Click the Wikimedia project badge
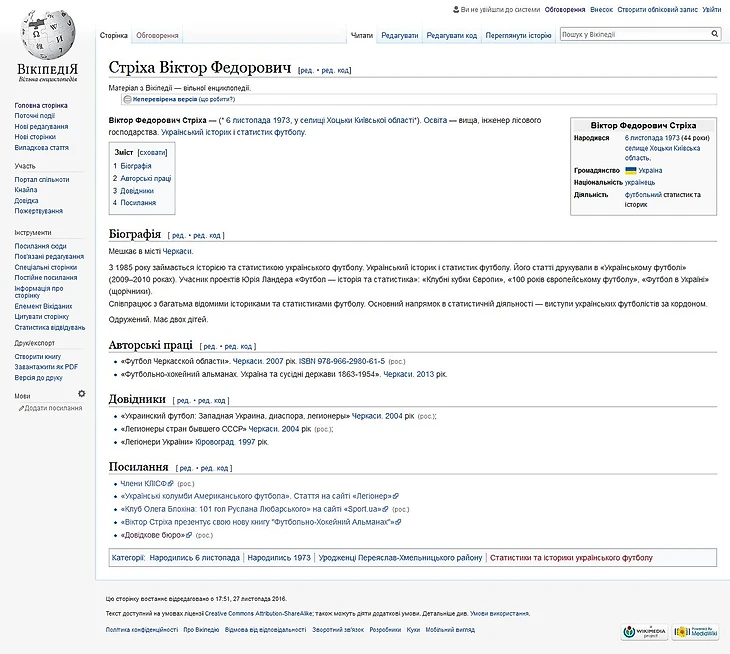 pos(643,631)
